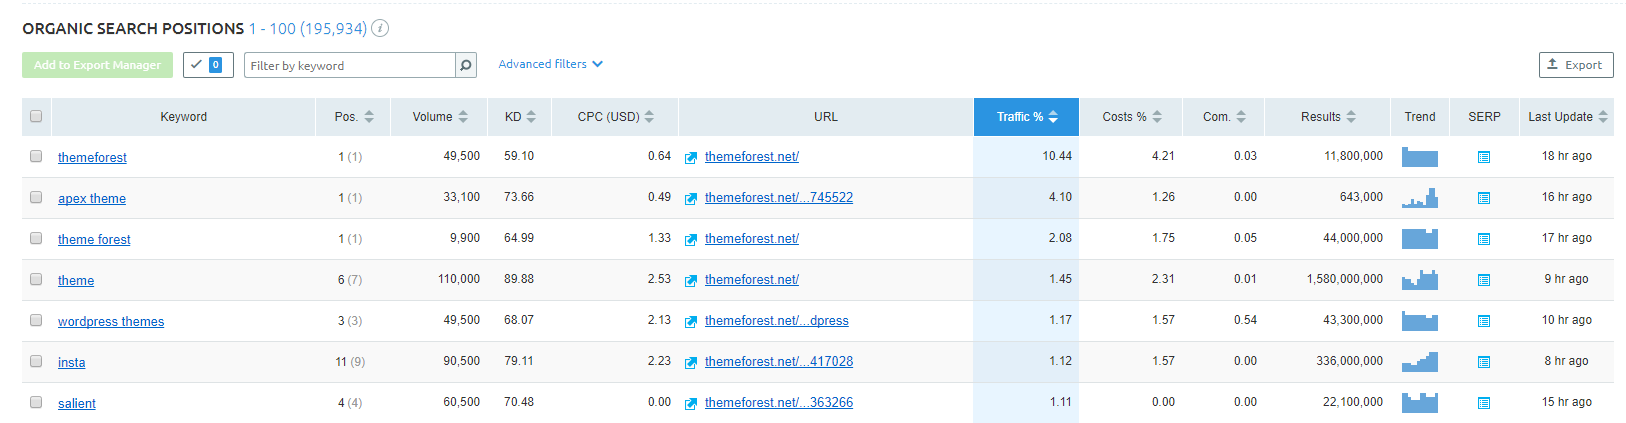Viewport: 1626px width, 423px height.
Task: Click Add to Export Manager button
Action: 97,65
